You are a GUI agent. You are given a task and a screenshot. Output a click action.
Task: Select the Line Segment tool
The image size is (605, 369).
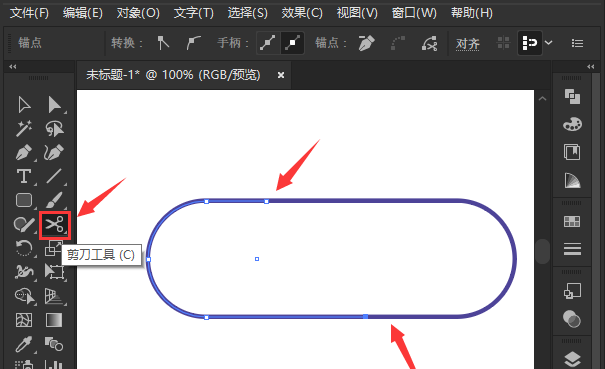(x=54, y=176)
